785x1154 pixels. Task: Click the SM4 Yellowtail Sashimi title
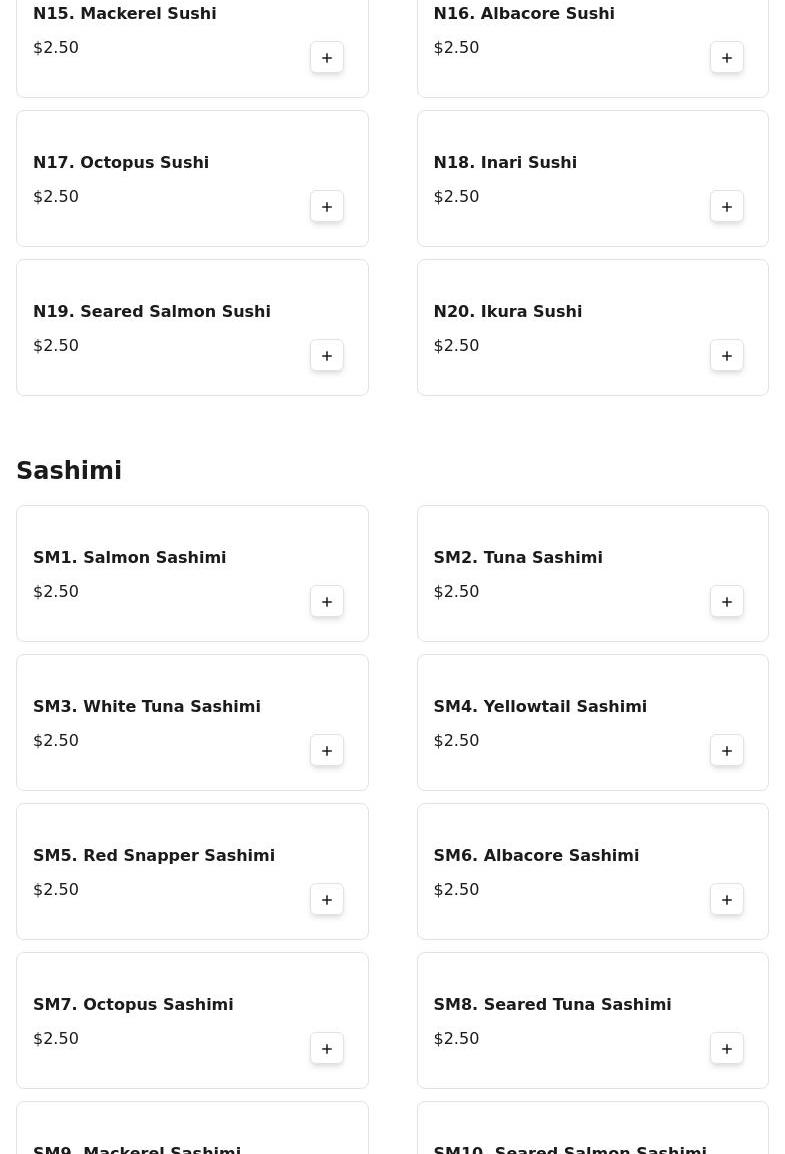click(540, 707)
